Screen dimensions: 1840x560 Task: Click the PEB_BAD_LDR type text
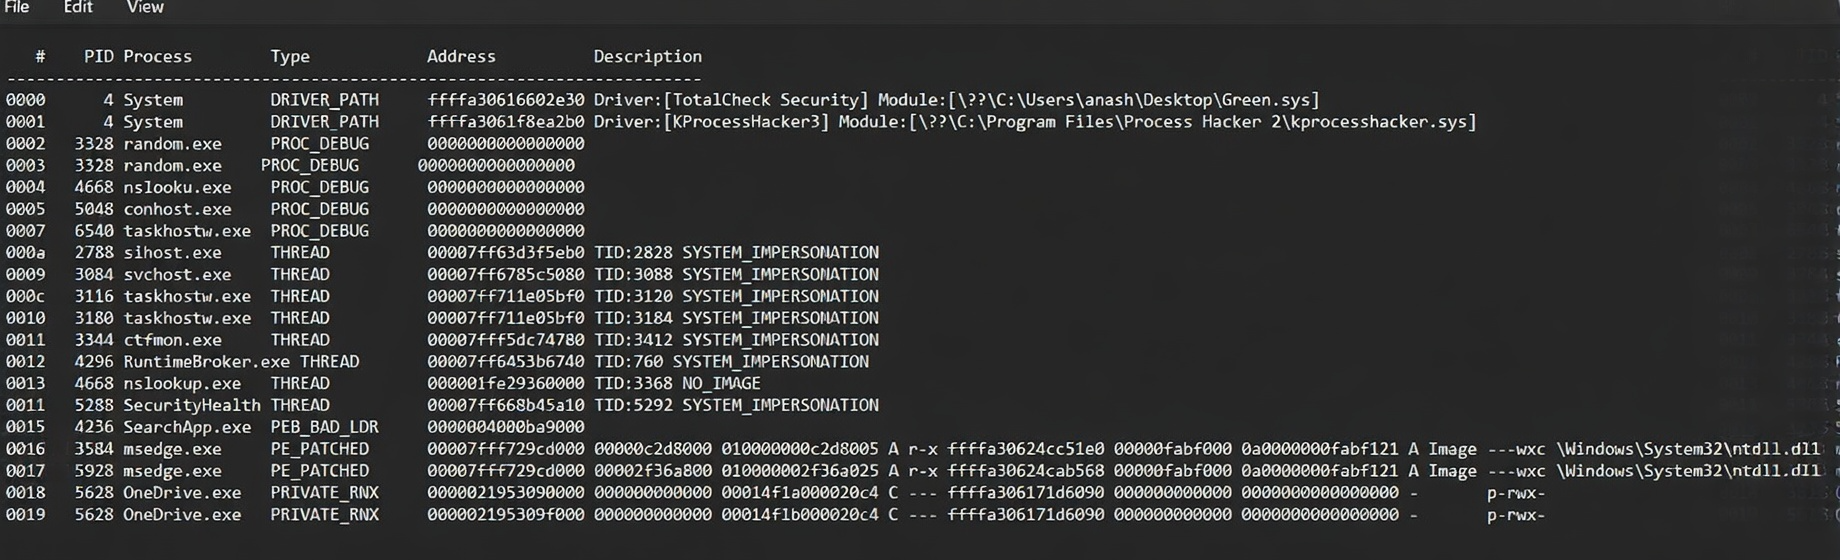point(324,427)
